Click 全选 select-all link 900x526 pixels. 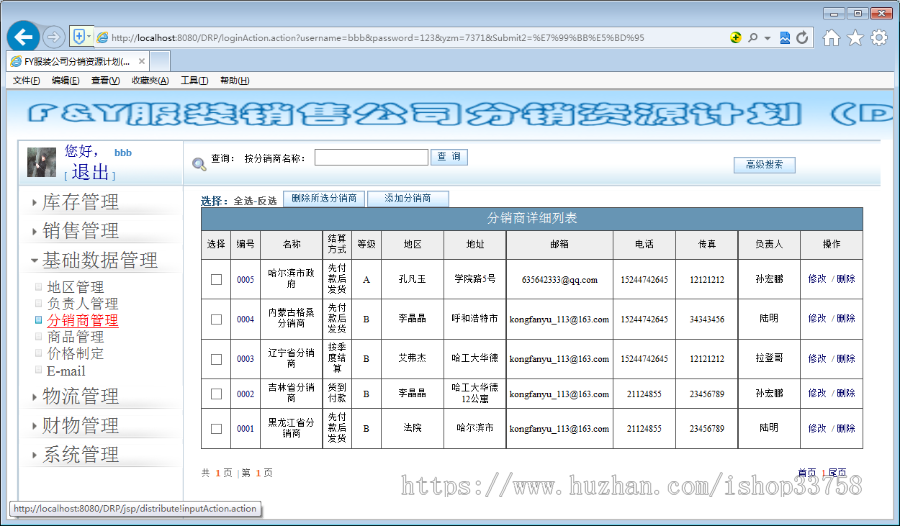click(242, 201)
